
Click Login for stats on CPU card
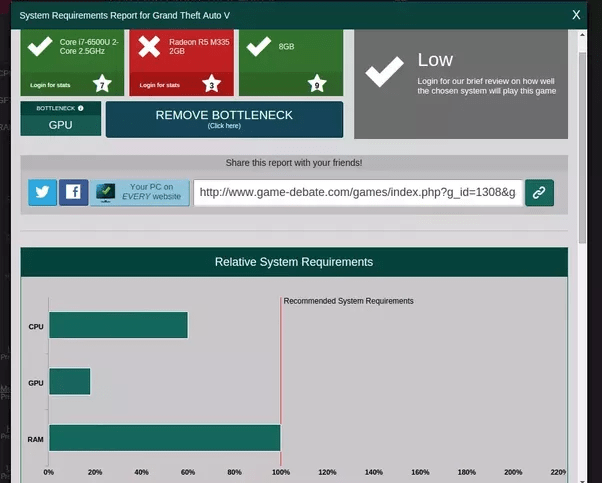pyautogui.click(x=50, y=85)
